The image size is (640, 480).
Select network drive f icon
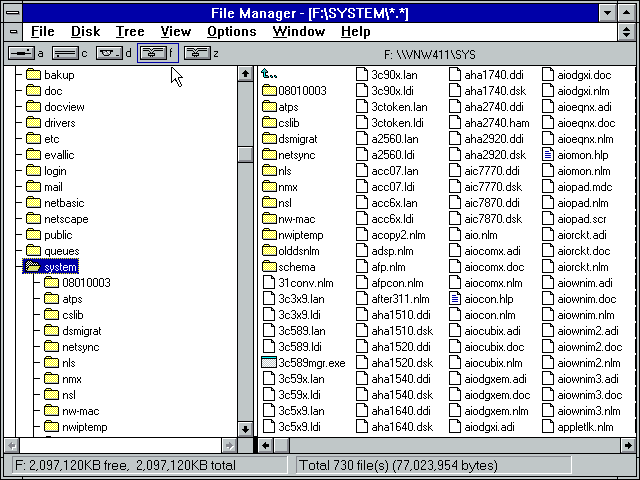[153, 53]
